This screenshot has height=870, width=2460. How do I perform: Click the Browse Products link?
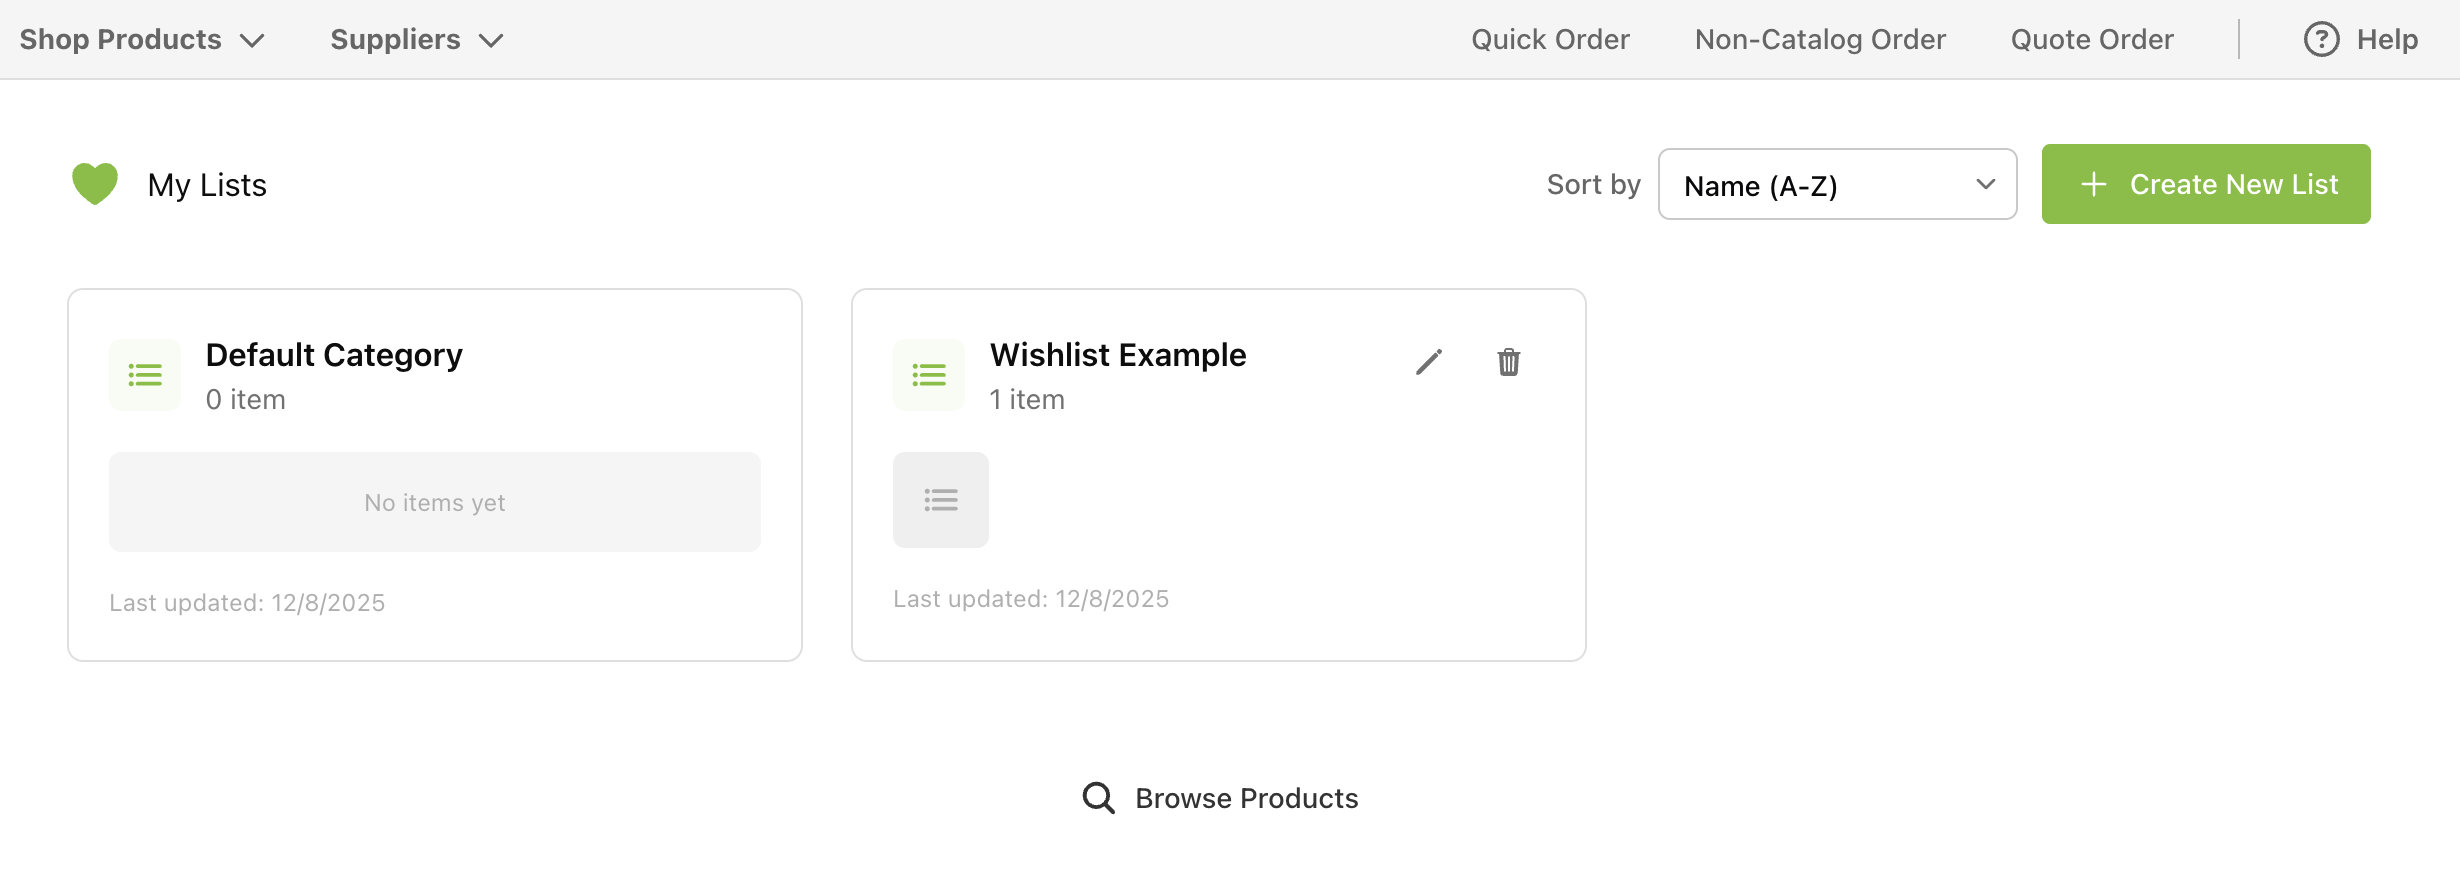pyautogui.click(x=1246, y=798)
